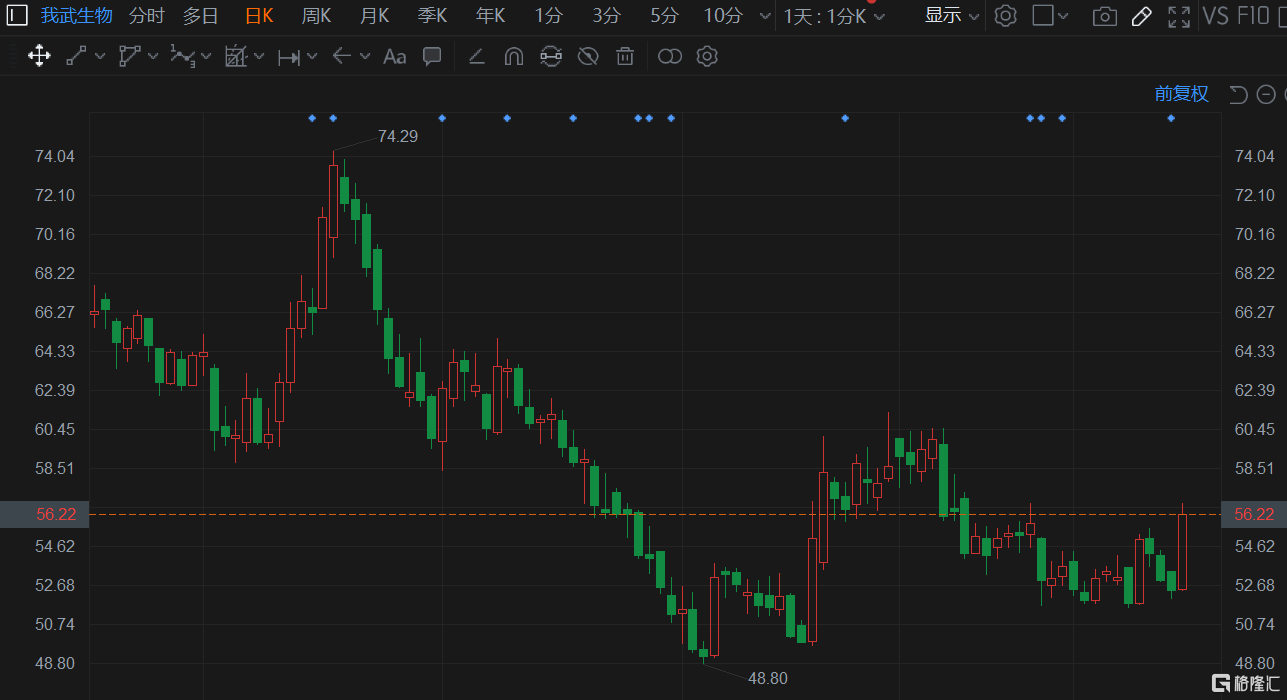
Task: Click the 我武生物 stock name
Action: click(x=77, y=16)
